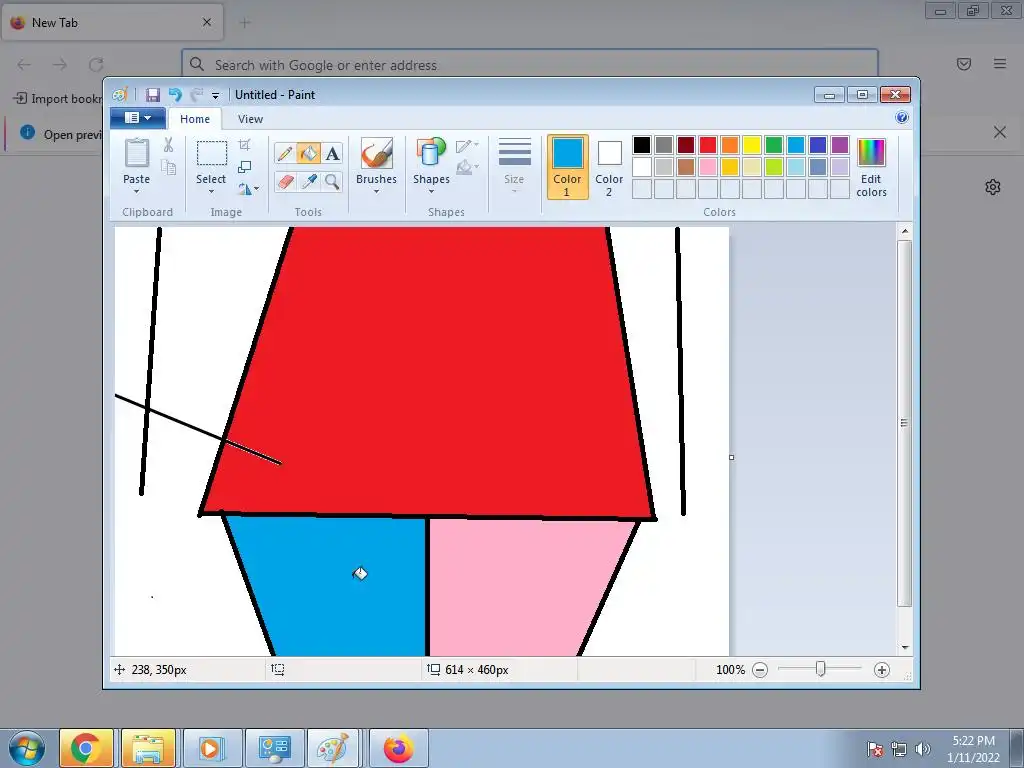Select the Color 1 button

[568, 167]
